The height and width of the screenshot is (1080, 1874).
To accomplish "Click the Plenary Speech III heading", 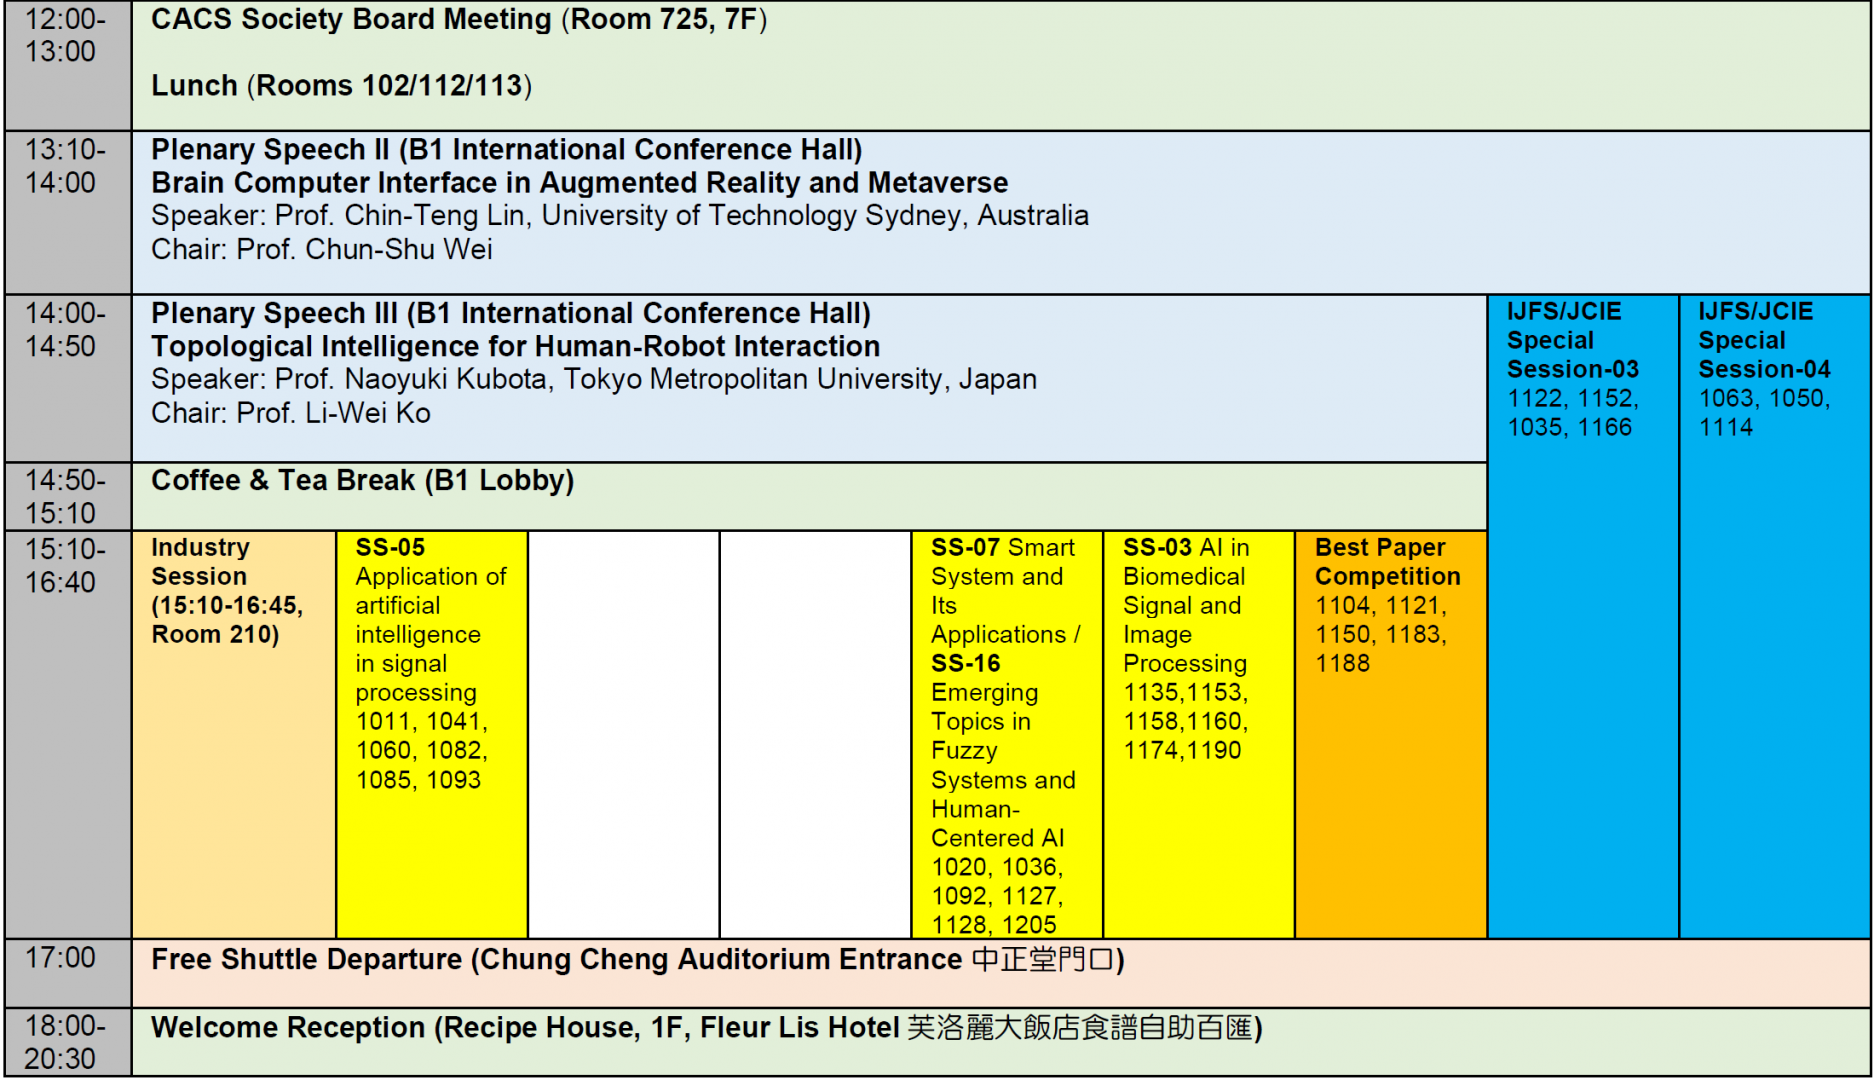I will [x=510, y=314].
